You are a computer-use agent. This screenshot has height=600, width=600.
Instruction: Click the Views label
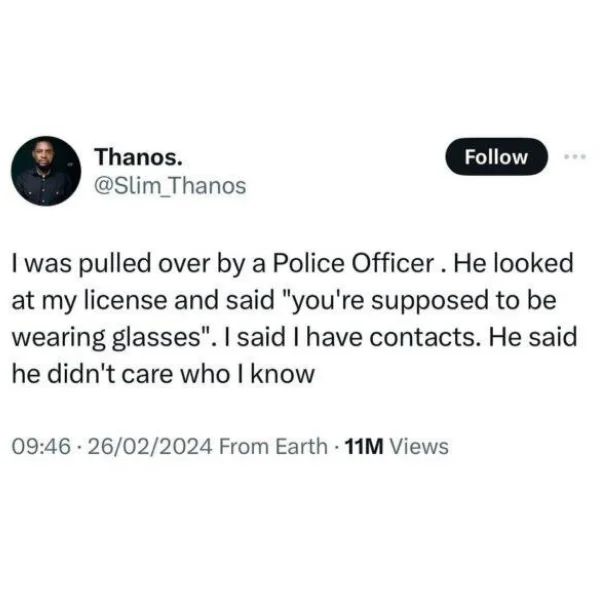[419, 447]
